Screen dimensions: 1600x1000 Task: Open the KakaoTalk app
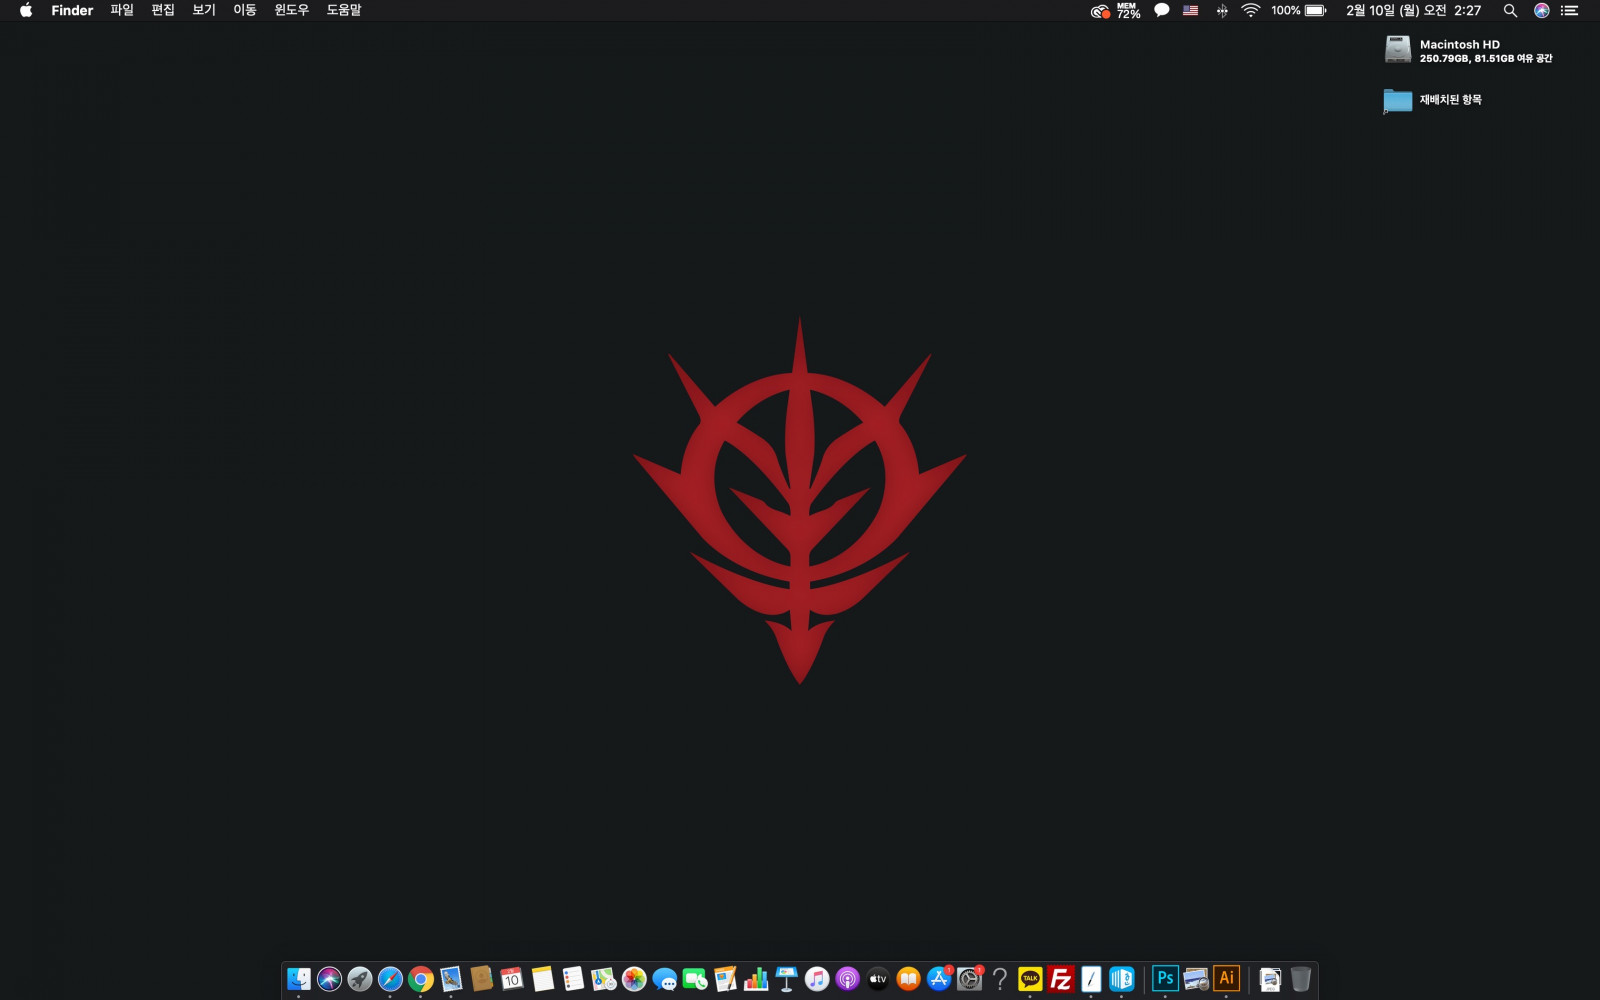pyautogui.click(x=1030, y=979)
